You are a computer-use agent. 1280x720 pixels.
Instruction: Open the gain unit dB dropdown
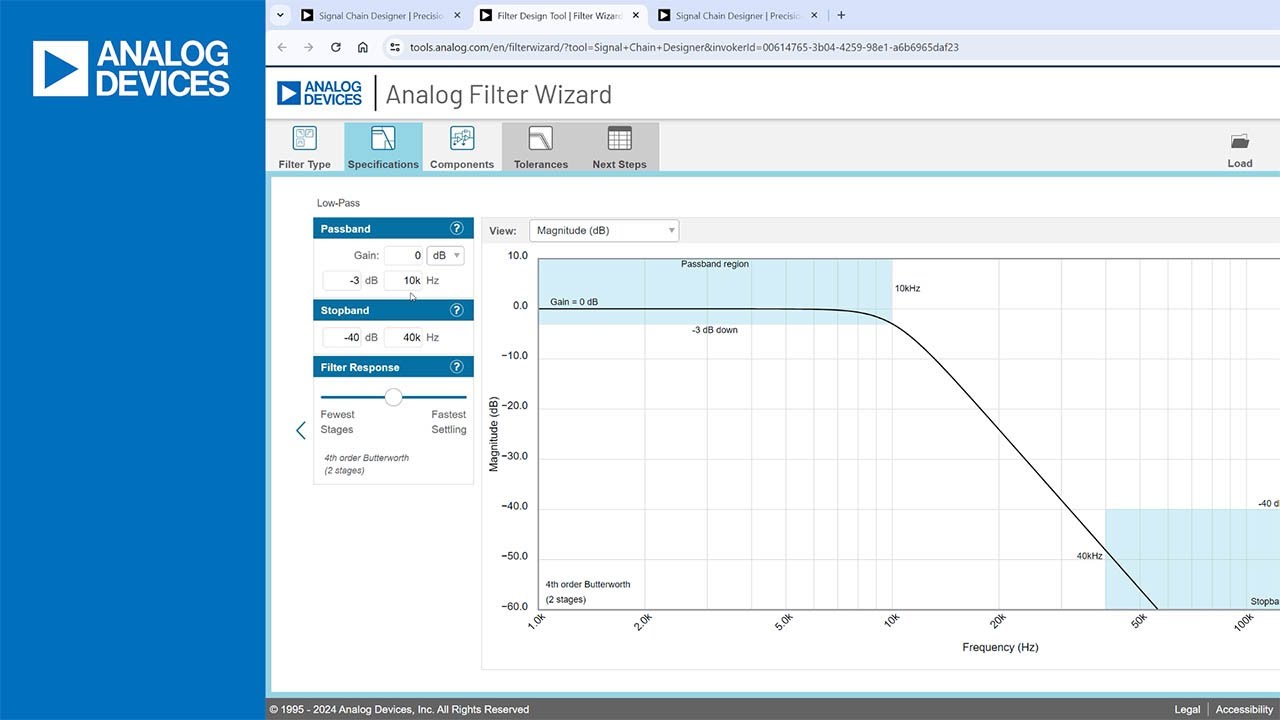(x=445, y=255)
